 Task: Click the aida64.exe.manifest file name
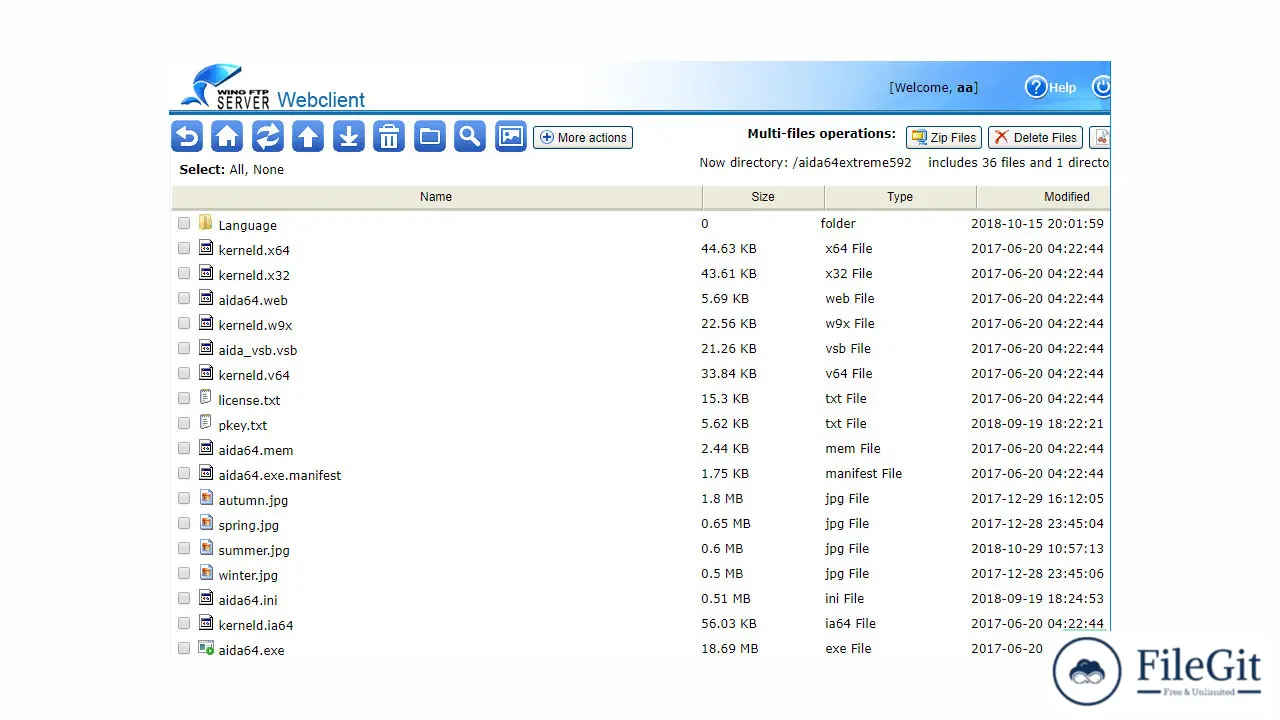[280, 475]
